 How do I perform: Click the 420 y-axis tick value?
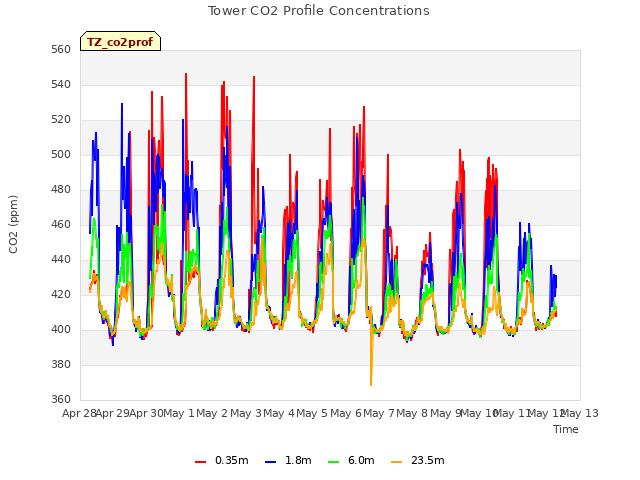coord(61,295)
